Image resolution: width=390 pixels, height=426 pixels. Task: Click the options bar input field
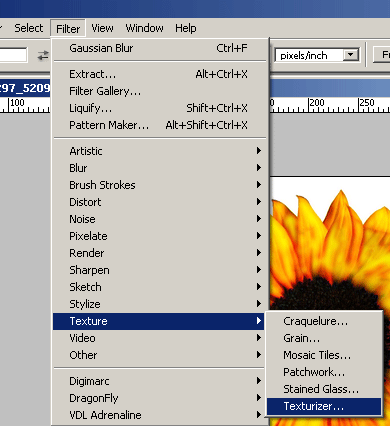(13, 55)
